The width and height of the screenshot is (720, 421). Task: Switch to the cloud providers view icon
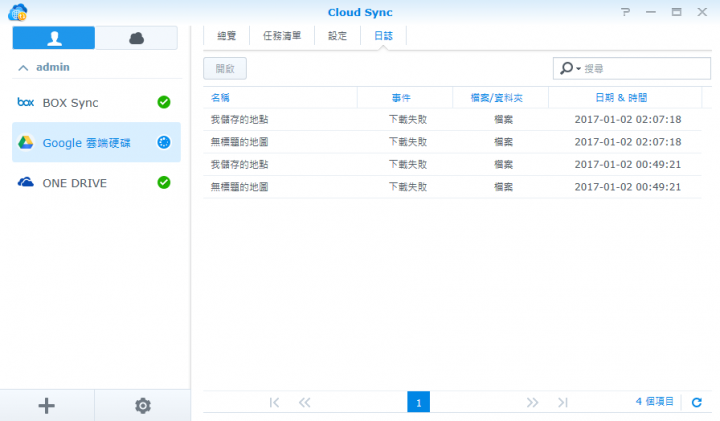click(136, 38)
